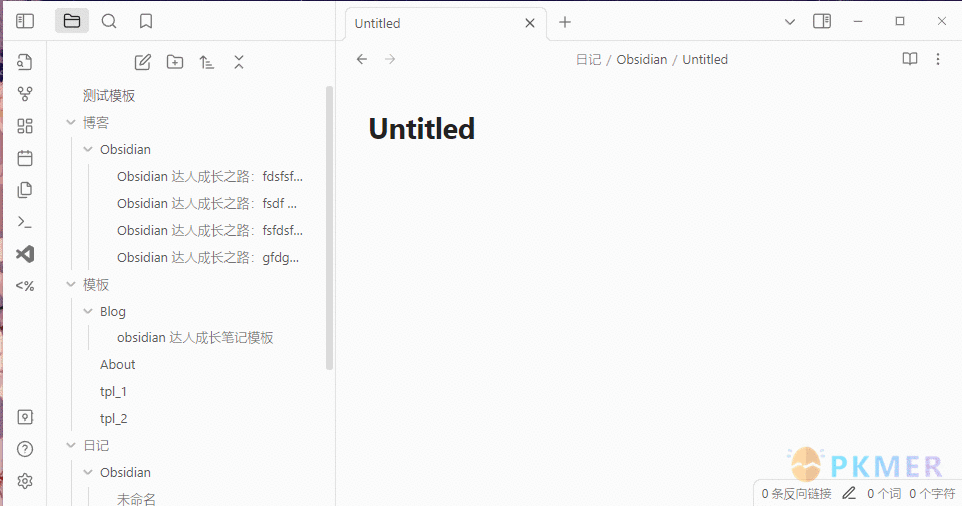Click Untitled in the breadcrumb path
962x506 pixels.
pyautogui.click(x=705, y=59)
